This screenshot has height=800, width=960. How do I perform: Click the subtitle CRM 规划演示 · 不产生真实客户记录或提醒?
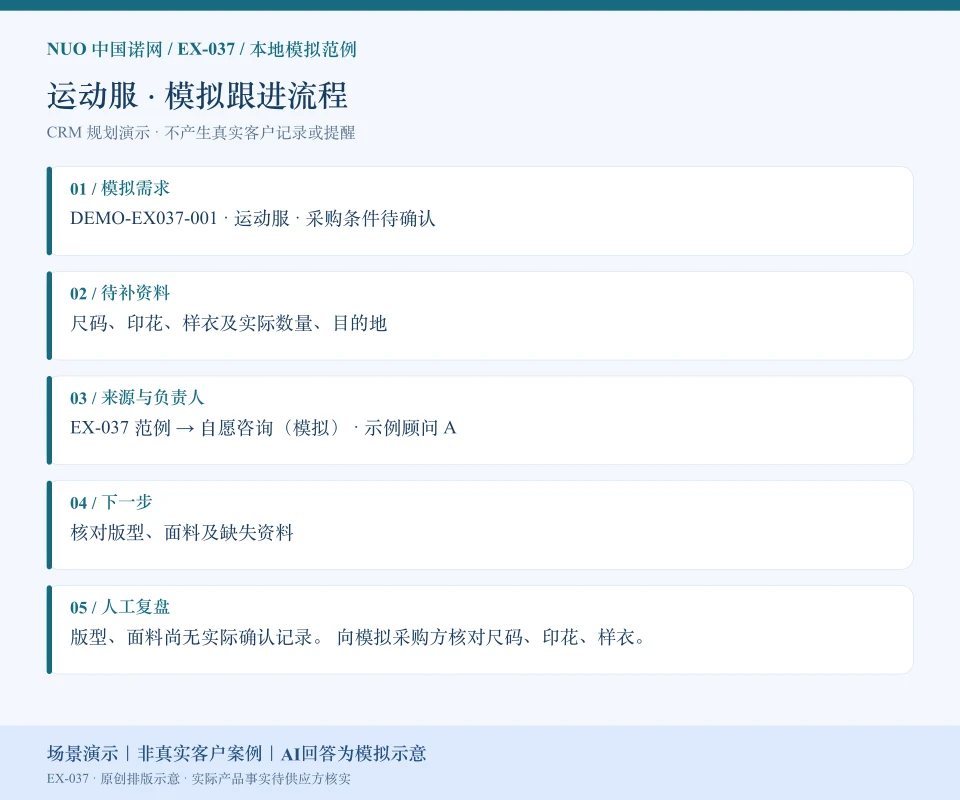(x=201, y=133)
